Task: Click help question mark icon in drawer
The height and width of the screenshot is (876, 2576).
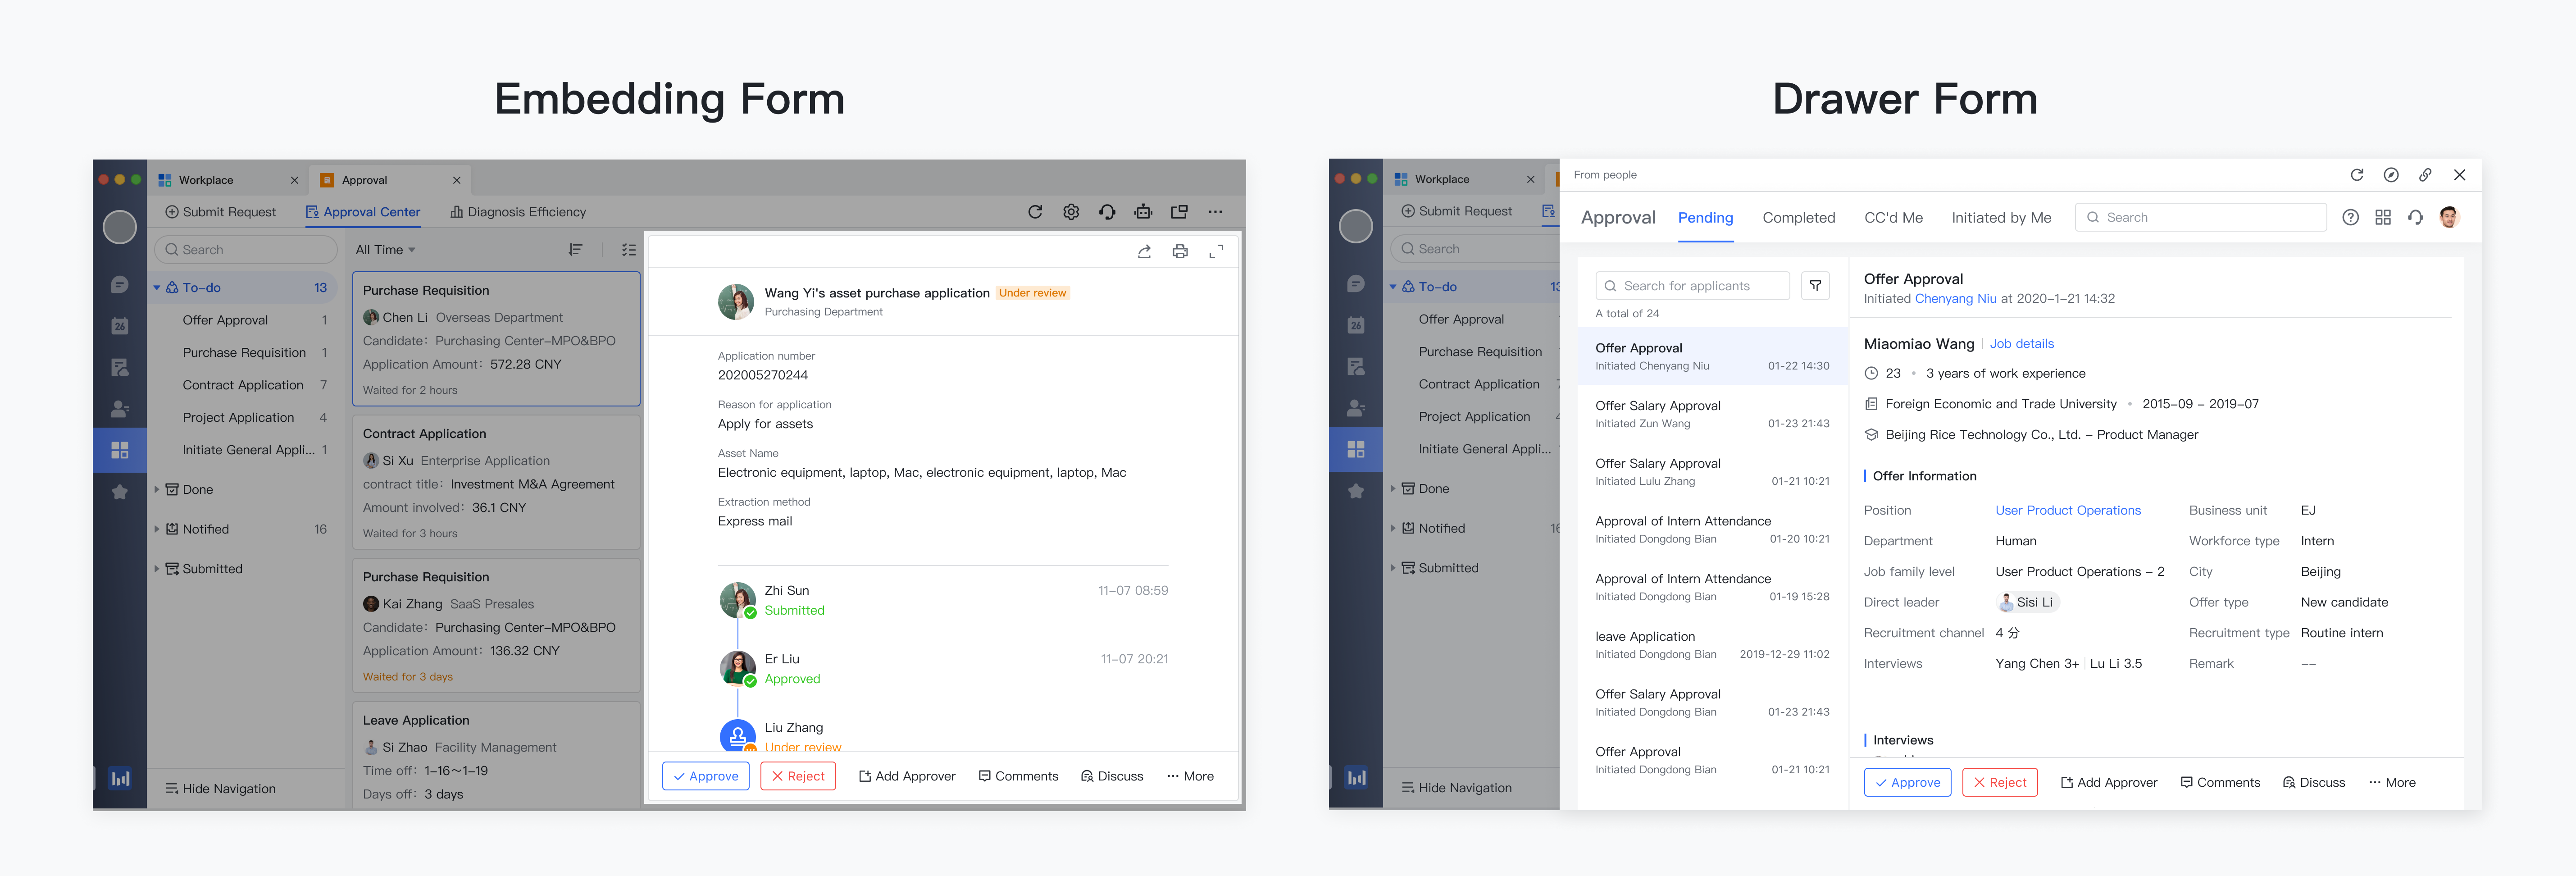Action: (x=2351, y=218)
